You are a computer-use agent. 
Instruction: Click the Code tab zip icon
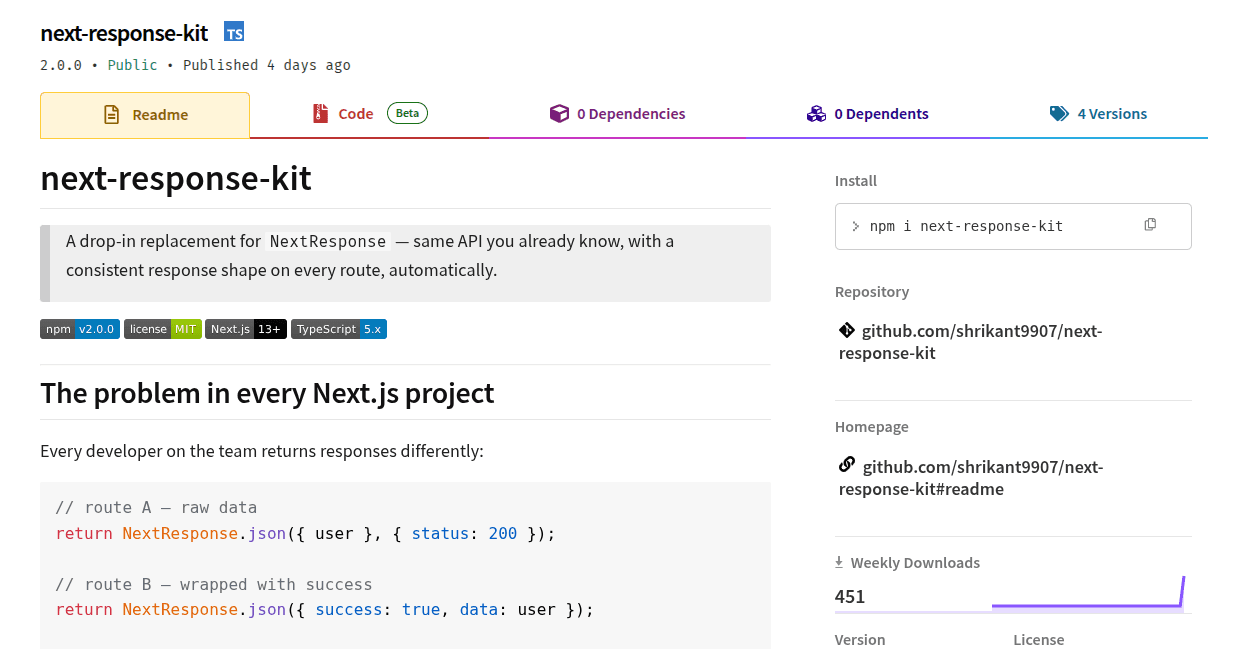tap(320, 114)
